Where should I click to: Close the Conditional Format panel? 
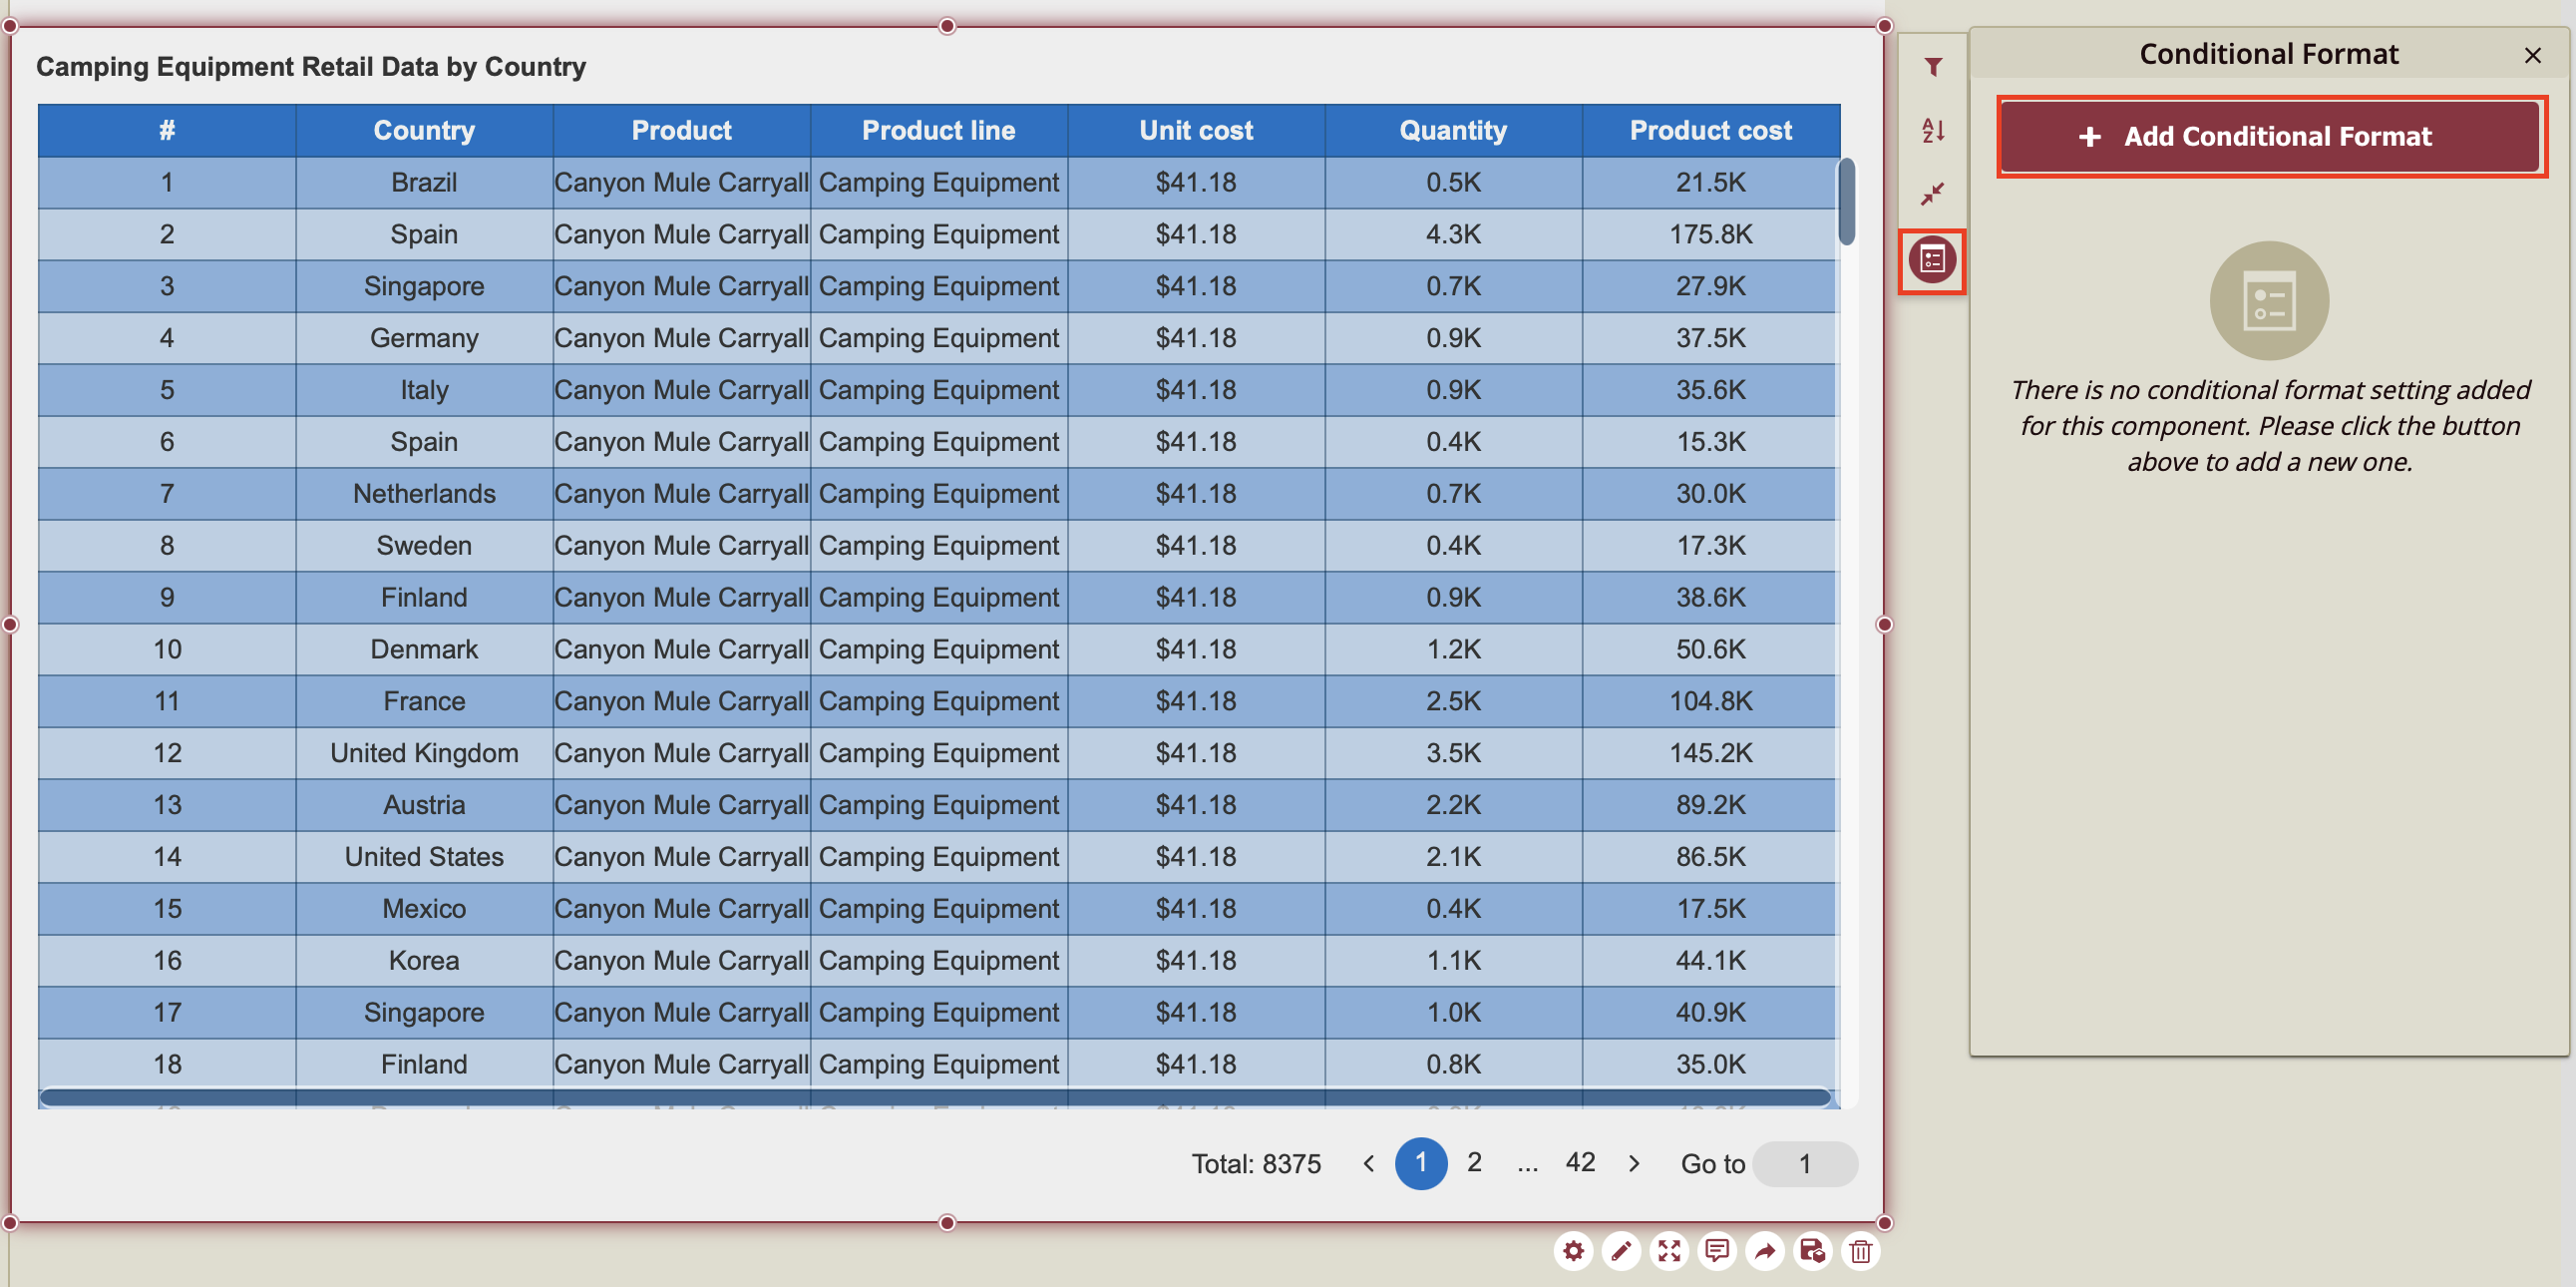[x=2532, y=55]
